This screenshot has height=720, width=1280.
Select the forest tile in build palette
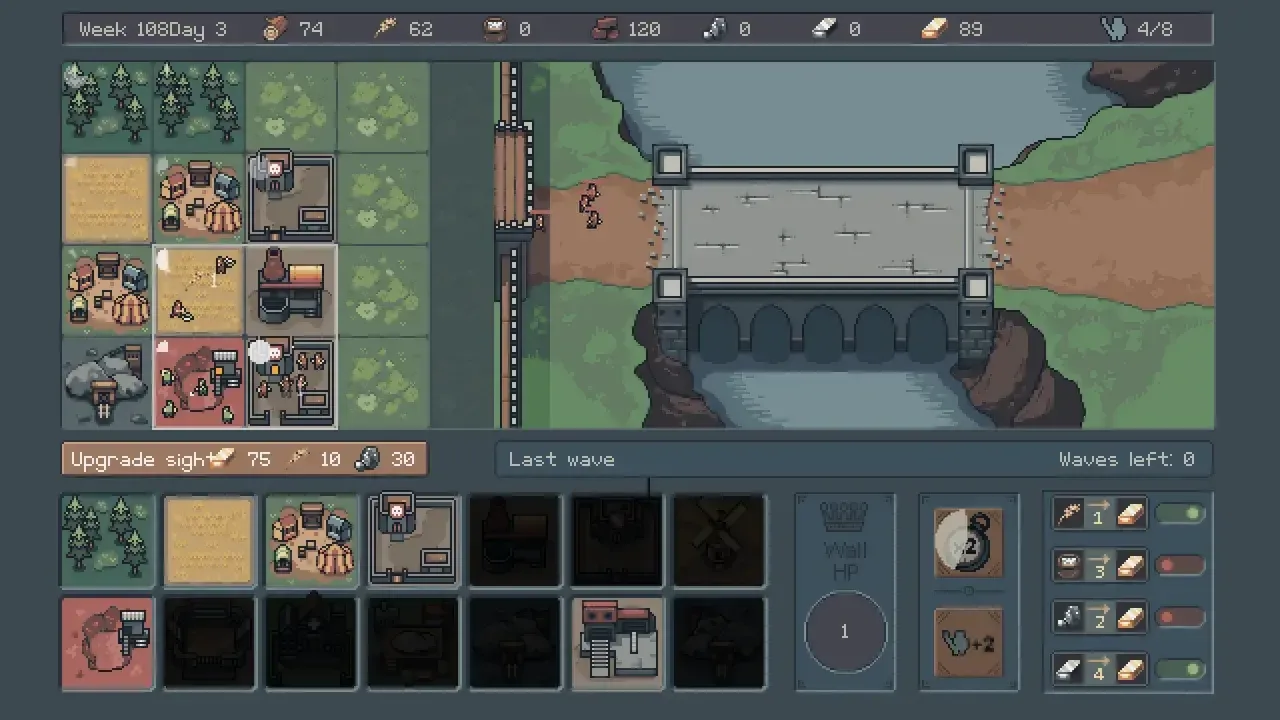tap(108, 540)
